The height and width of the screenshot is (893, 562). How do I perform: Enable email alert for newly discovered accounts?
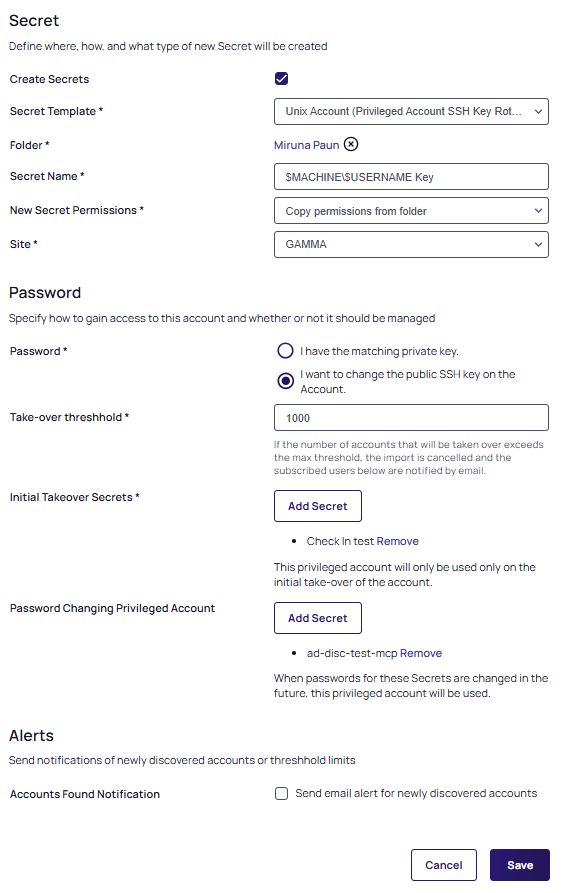point(281,794)
